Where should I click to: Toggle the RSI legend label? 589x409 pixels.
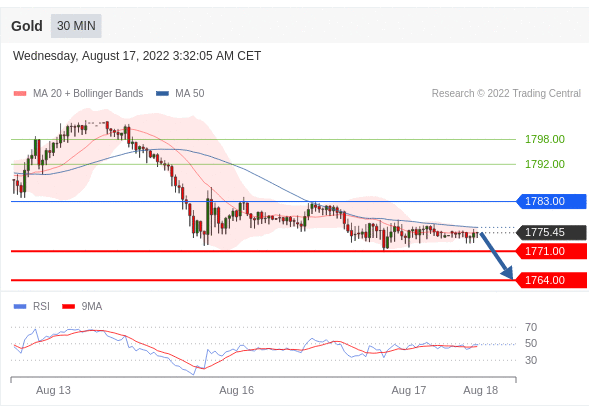[41, 306]
